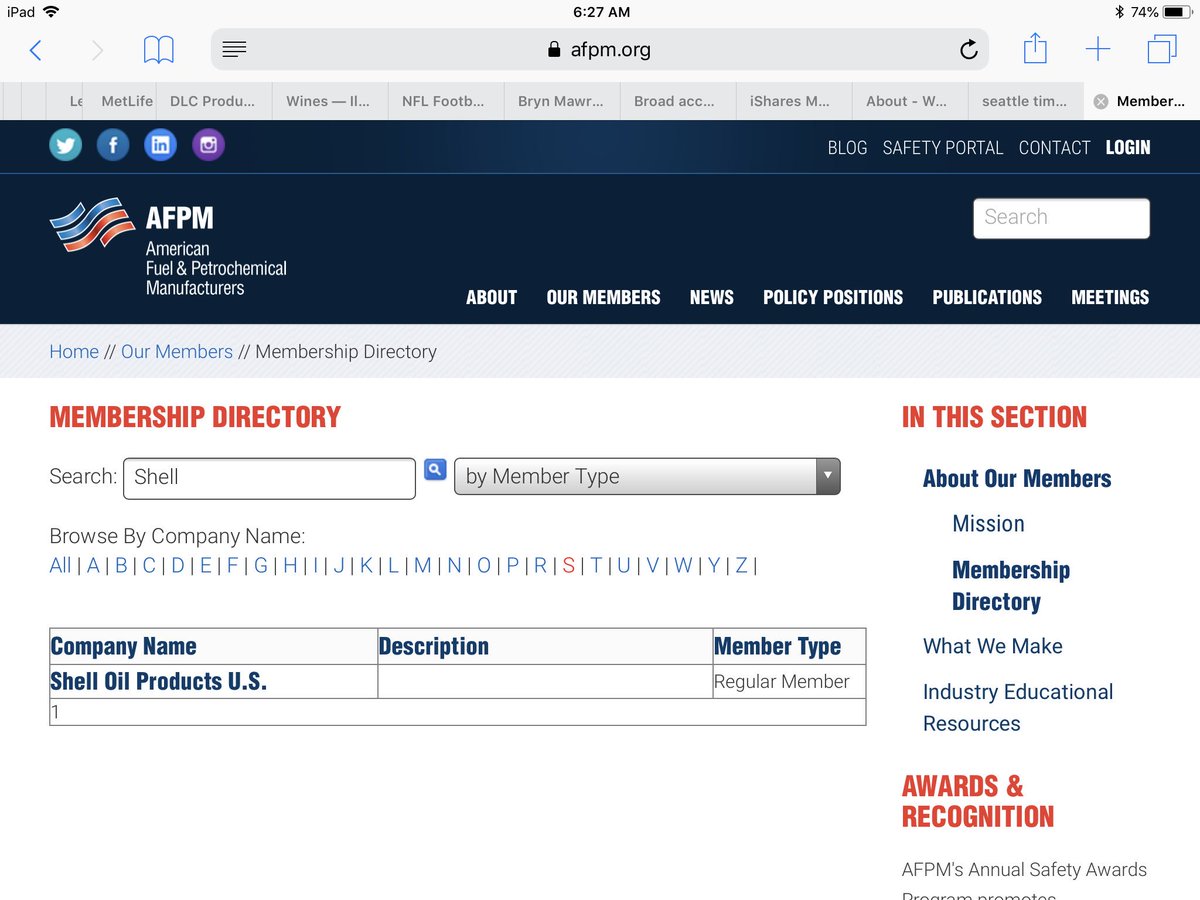The image size is (1200, 900).
Task: Click the Member Type column header
Action: point(777,646)
